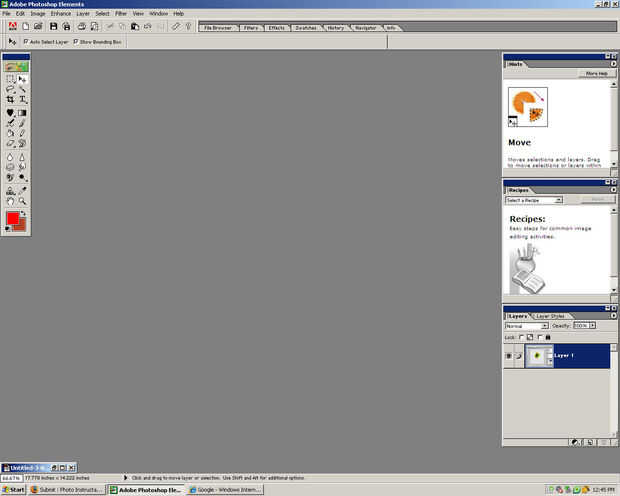Open the Layer menu
The width and height of the screenshot is (620, 496).
click(83, 13)
